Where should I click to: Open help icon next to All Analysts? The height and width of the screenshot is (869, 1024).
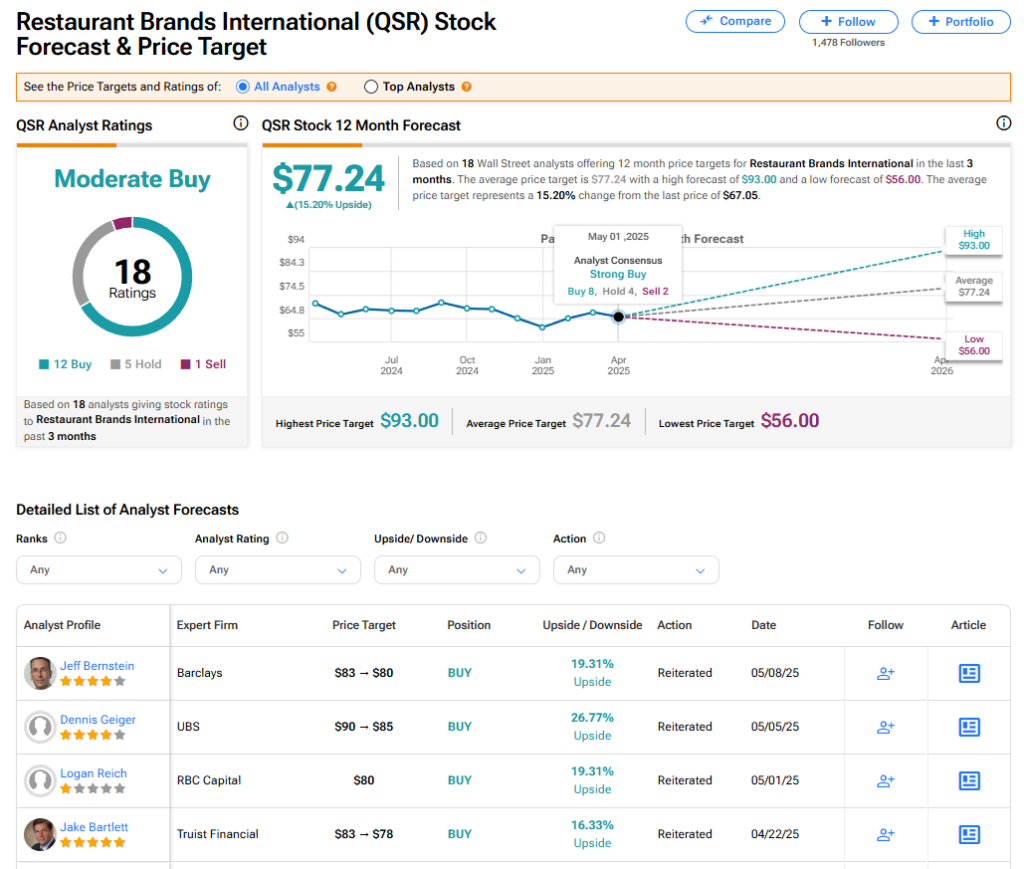click(332, 87)
